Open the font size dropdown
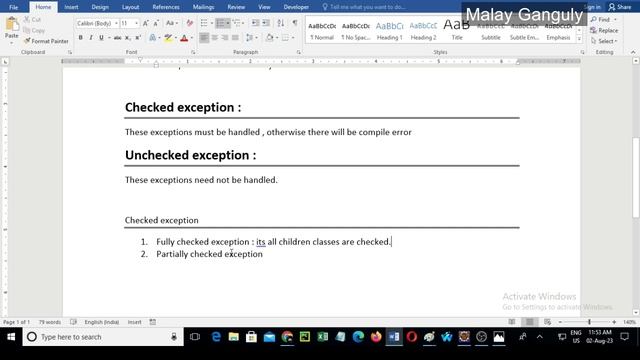The height and width of the screenshot is (360, 640). coord(136,23)
